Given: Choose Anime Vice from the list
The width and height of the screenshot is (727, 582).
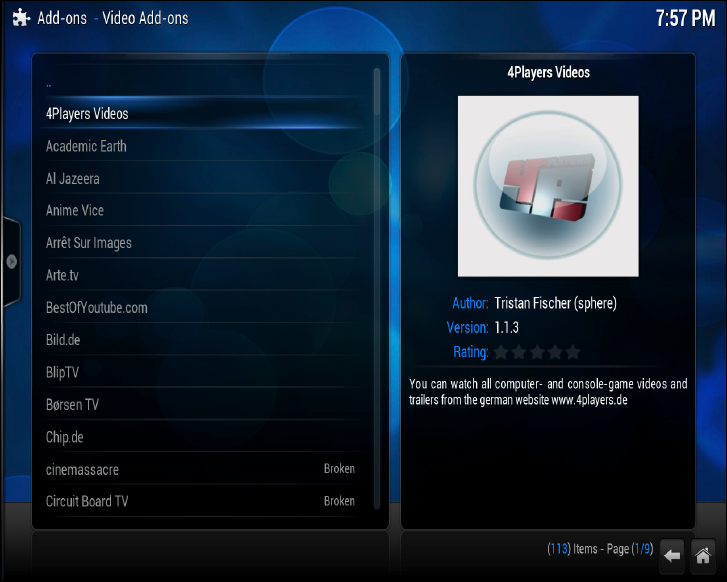Looking at the screenshot, I should pyautogui.click(x=204, y=211).
